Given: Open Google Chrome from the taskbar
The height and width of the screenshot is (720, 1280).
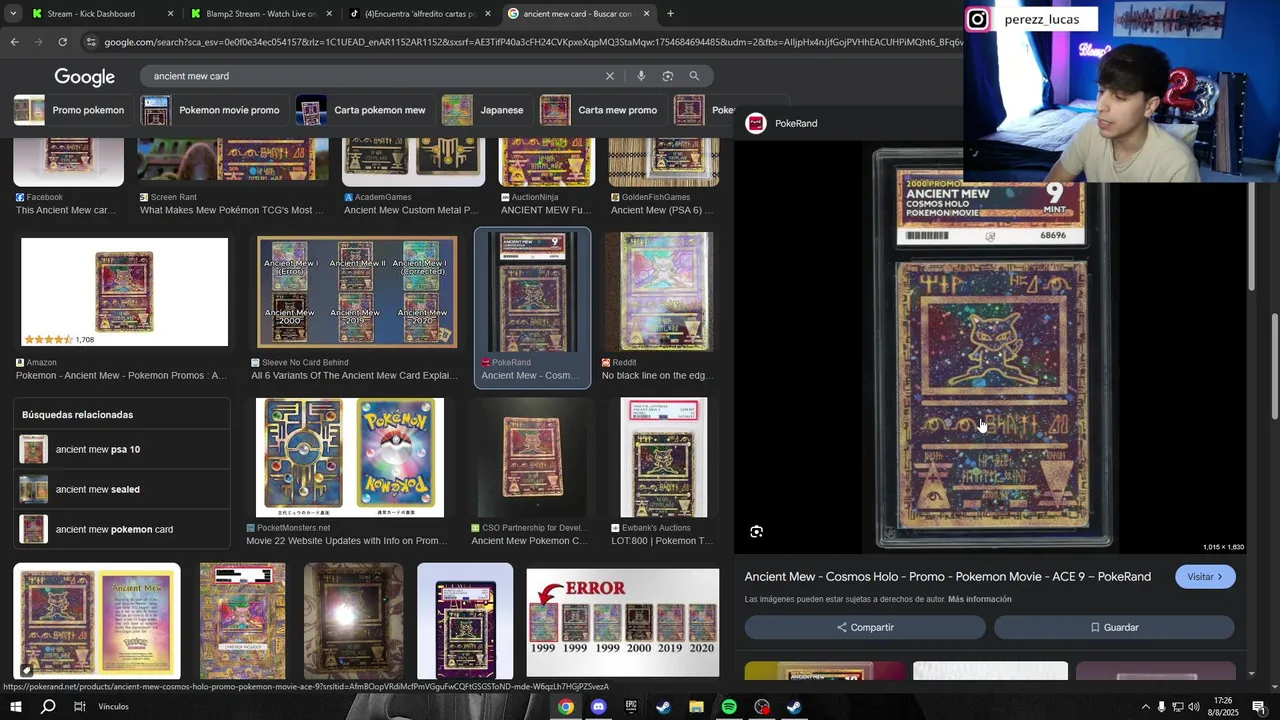Looking at the screenshot, I should tap(566, 707).
